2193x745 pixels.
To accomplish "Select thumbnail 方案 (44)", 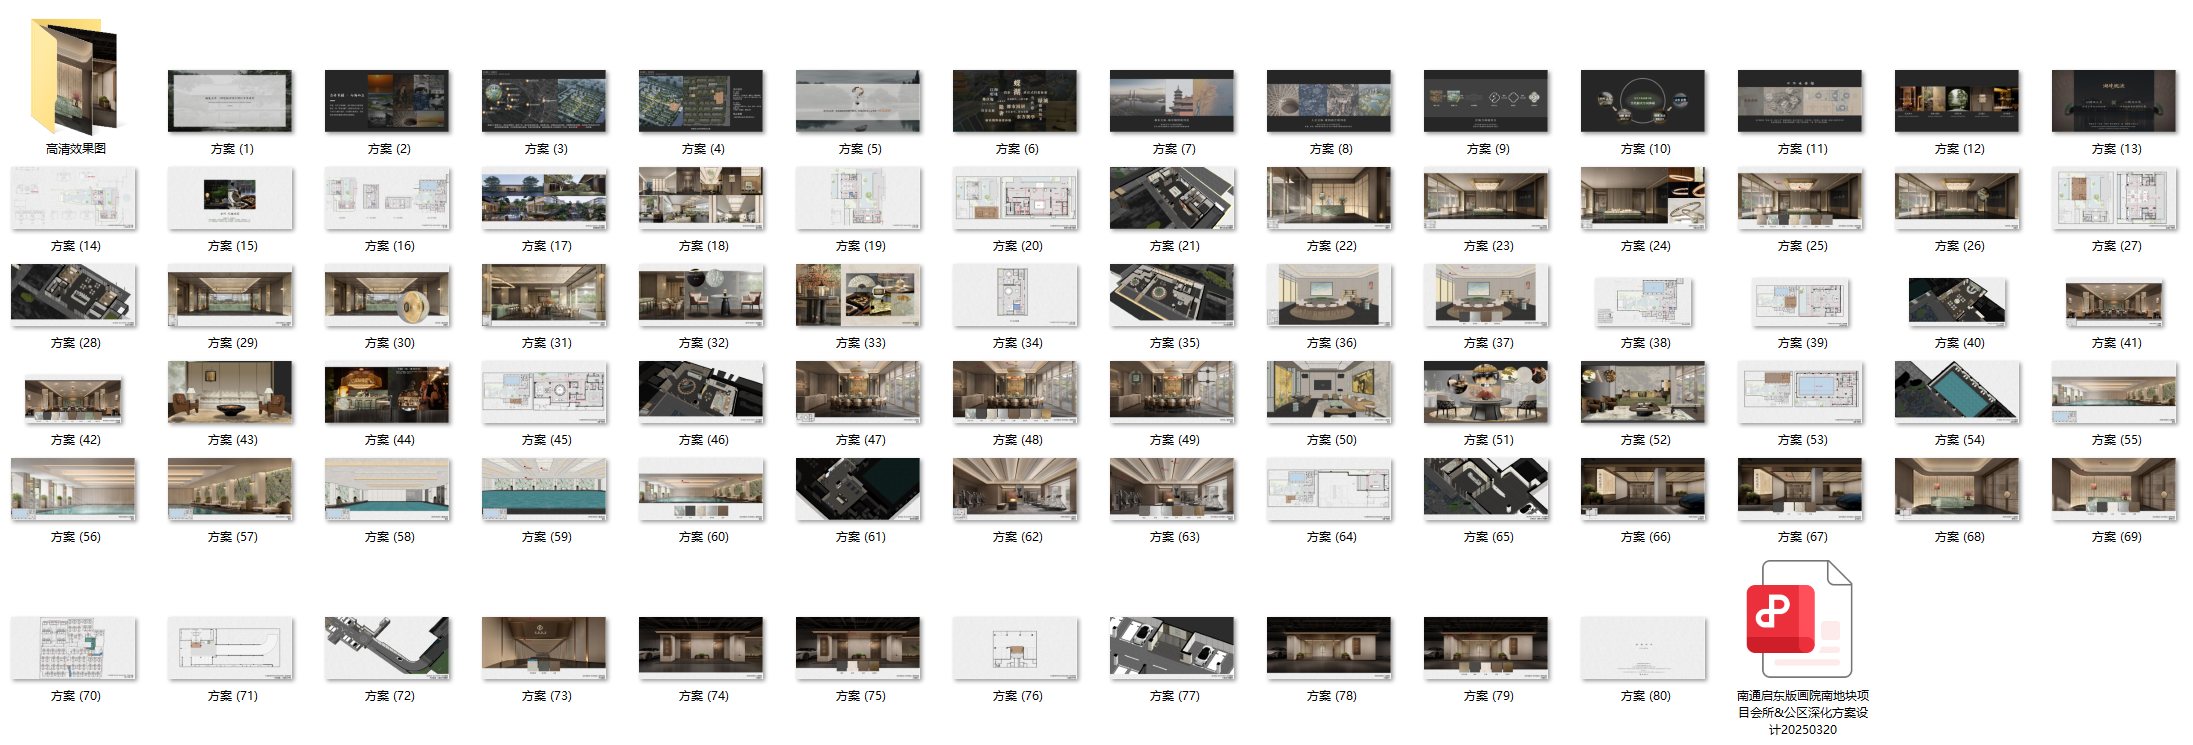I will tap(387, 394).
